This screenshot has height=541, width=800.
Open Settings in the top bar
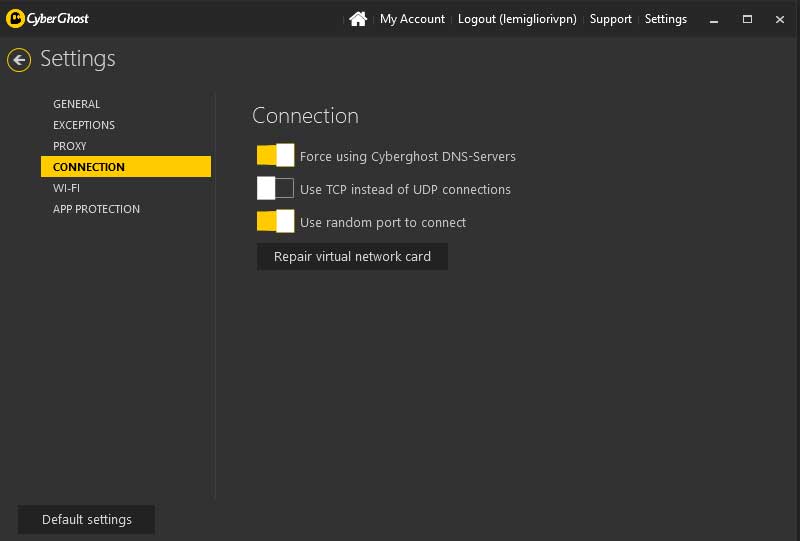pyautogui.click(x=665, y=19)
